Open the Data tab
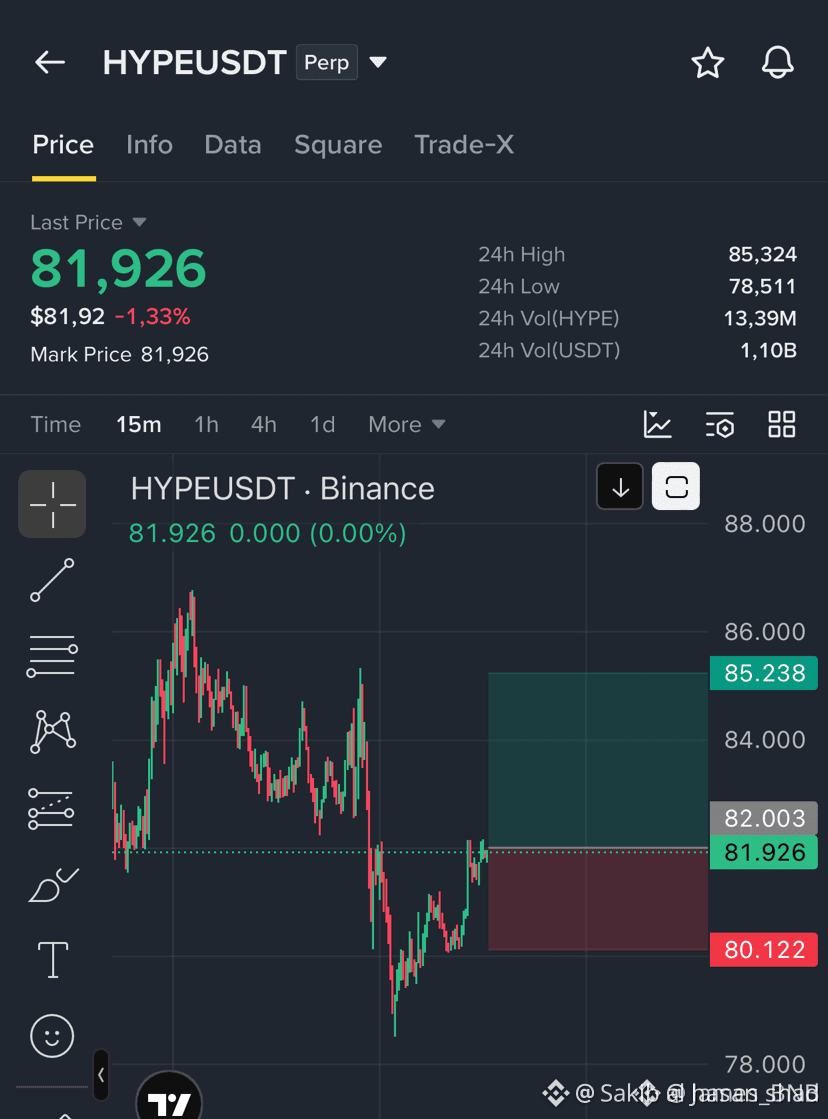 click(233, 145)
